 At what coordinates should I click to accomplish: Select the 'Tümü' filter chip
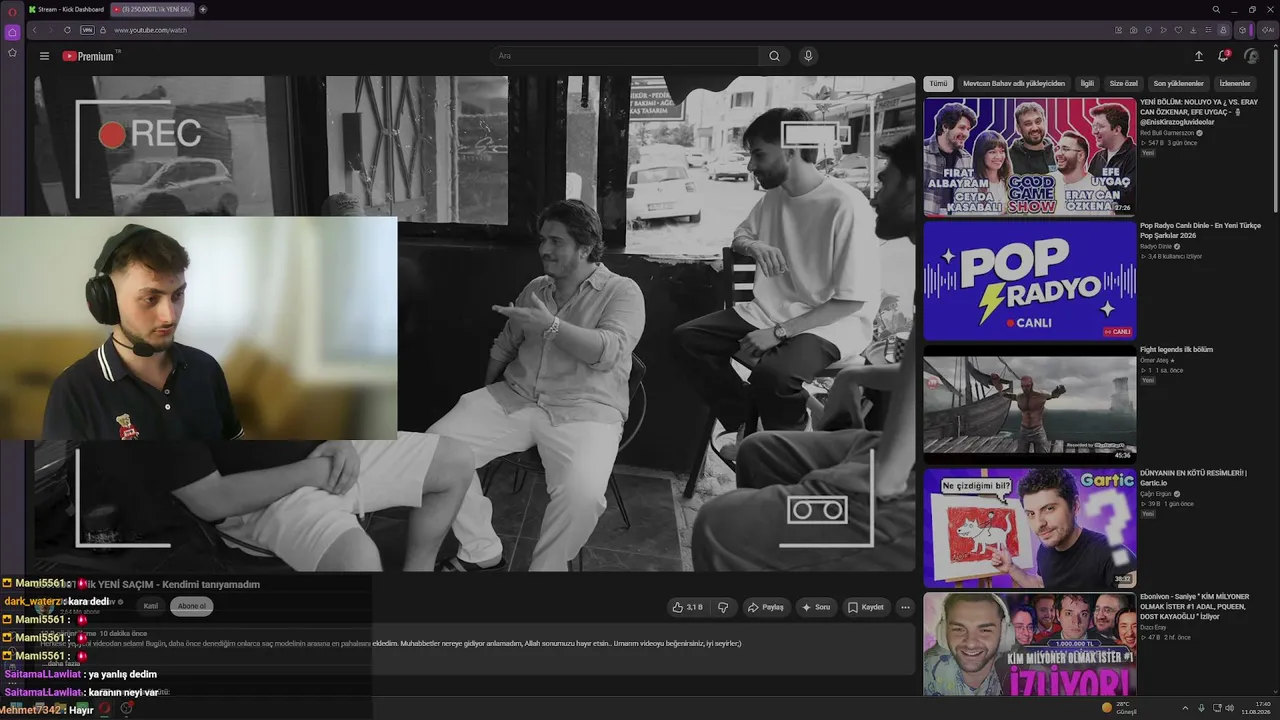pyautogui.click(x=938, y=84)
